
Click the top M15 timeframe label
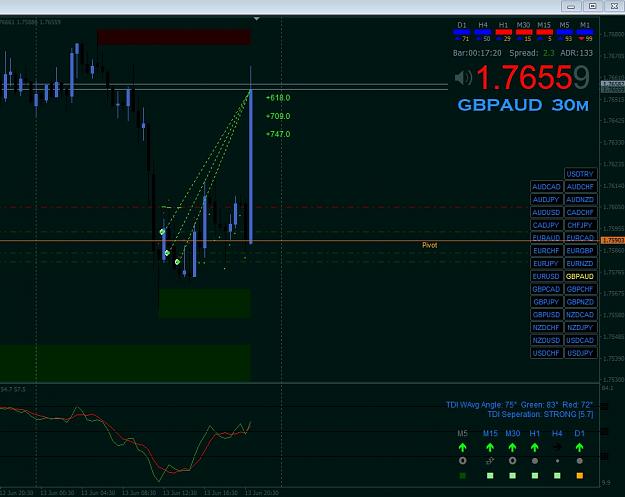point(544,25)
